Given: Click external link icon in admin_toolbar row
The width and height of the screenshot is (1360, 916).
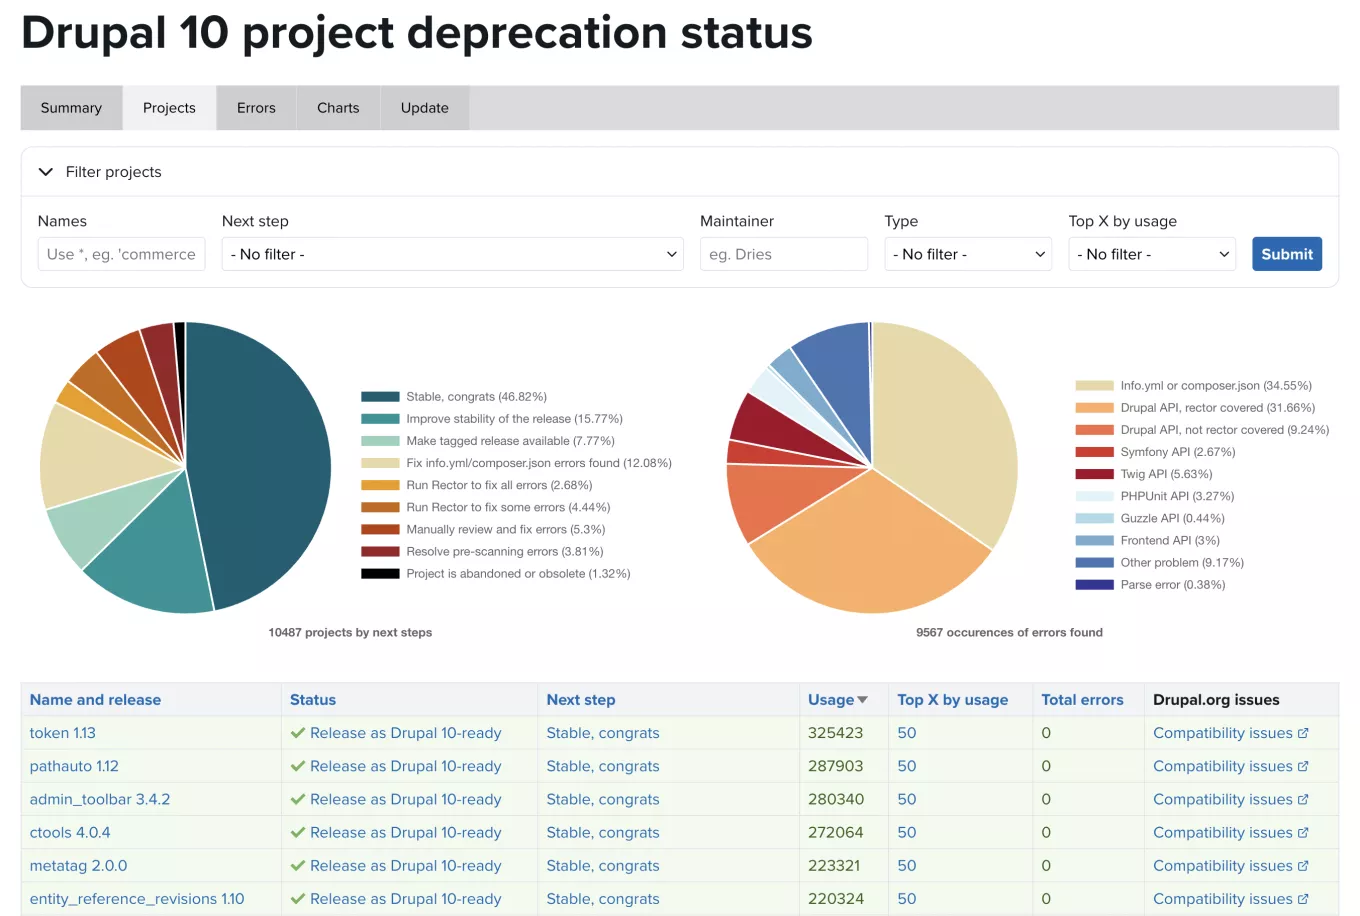Looking at the screenshot, I should pyautogui.click(x=1303, y=799).
